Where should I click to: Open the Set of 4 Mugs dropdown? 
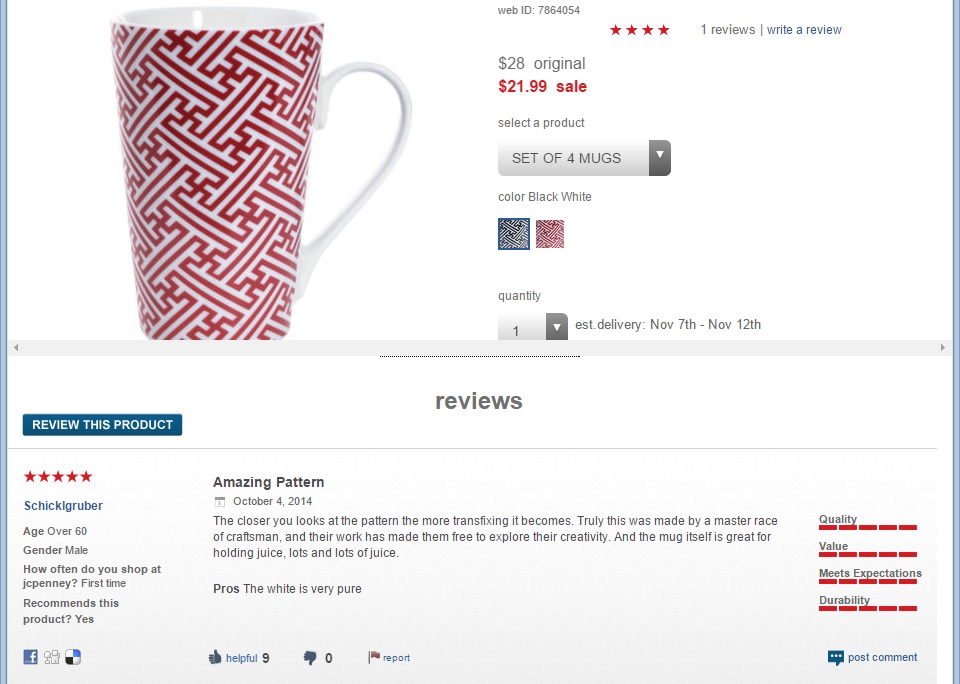point(584,158)
